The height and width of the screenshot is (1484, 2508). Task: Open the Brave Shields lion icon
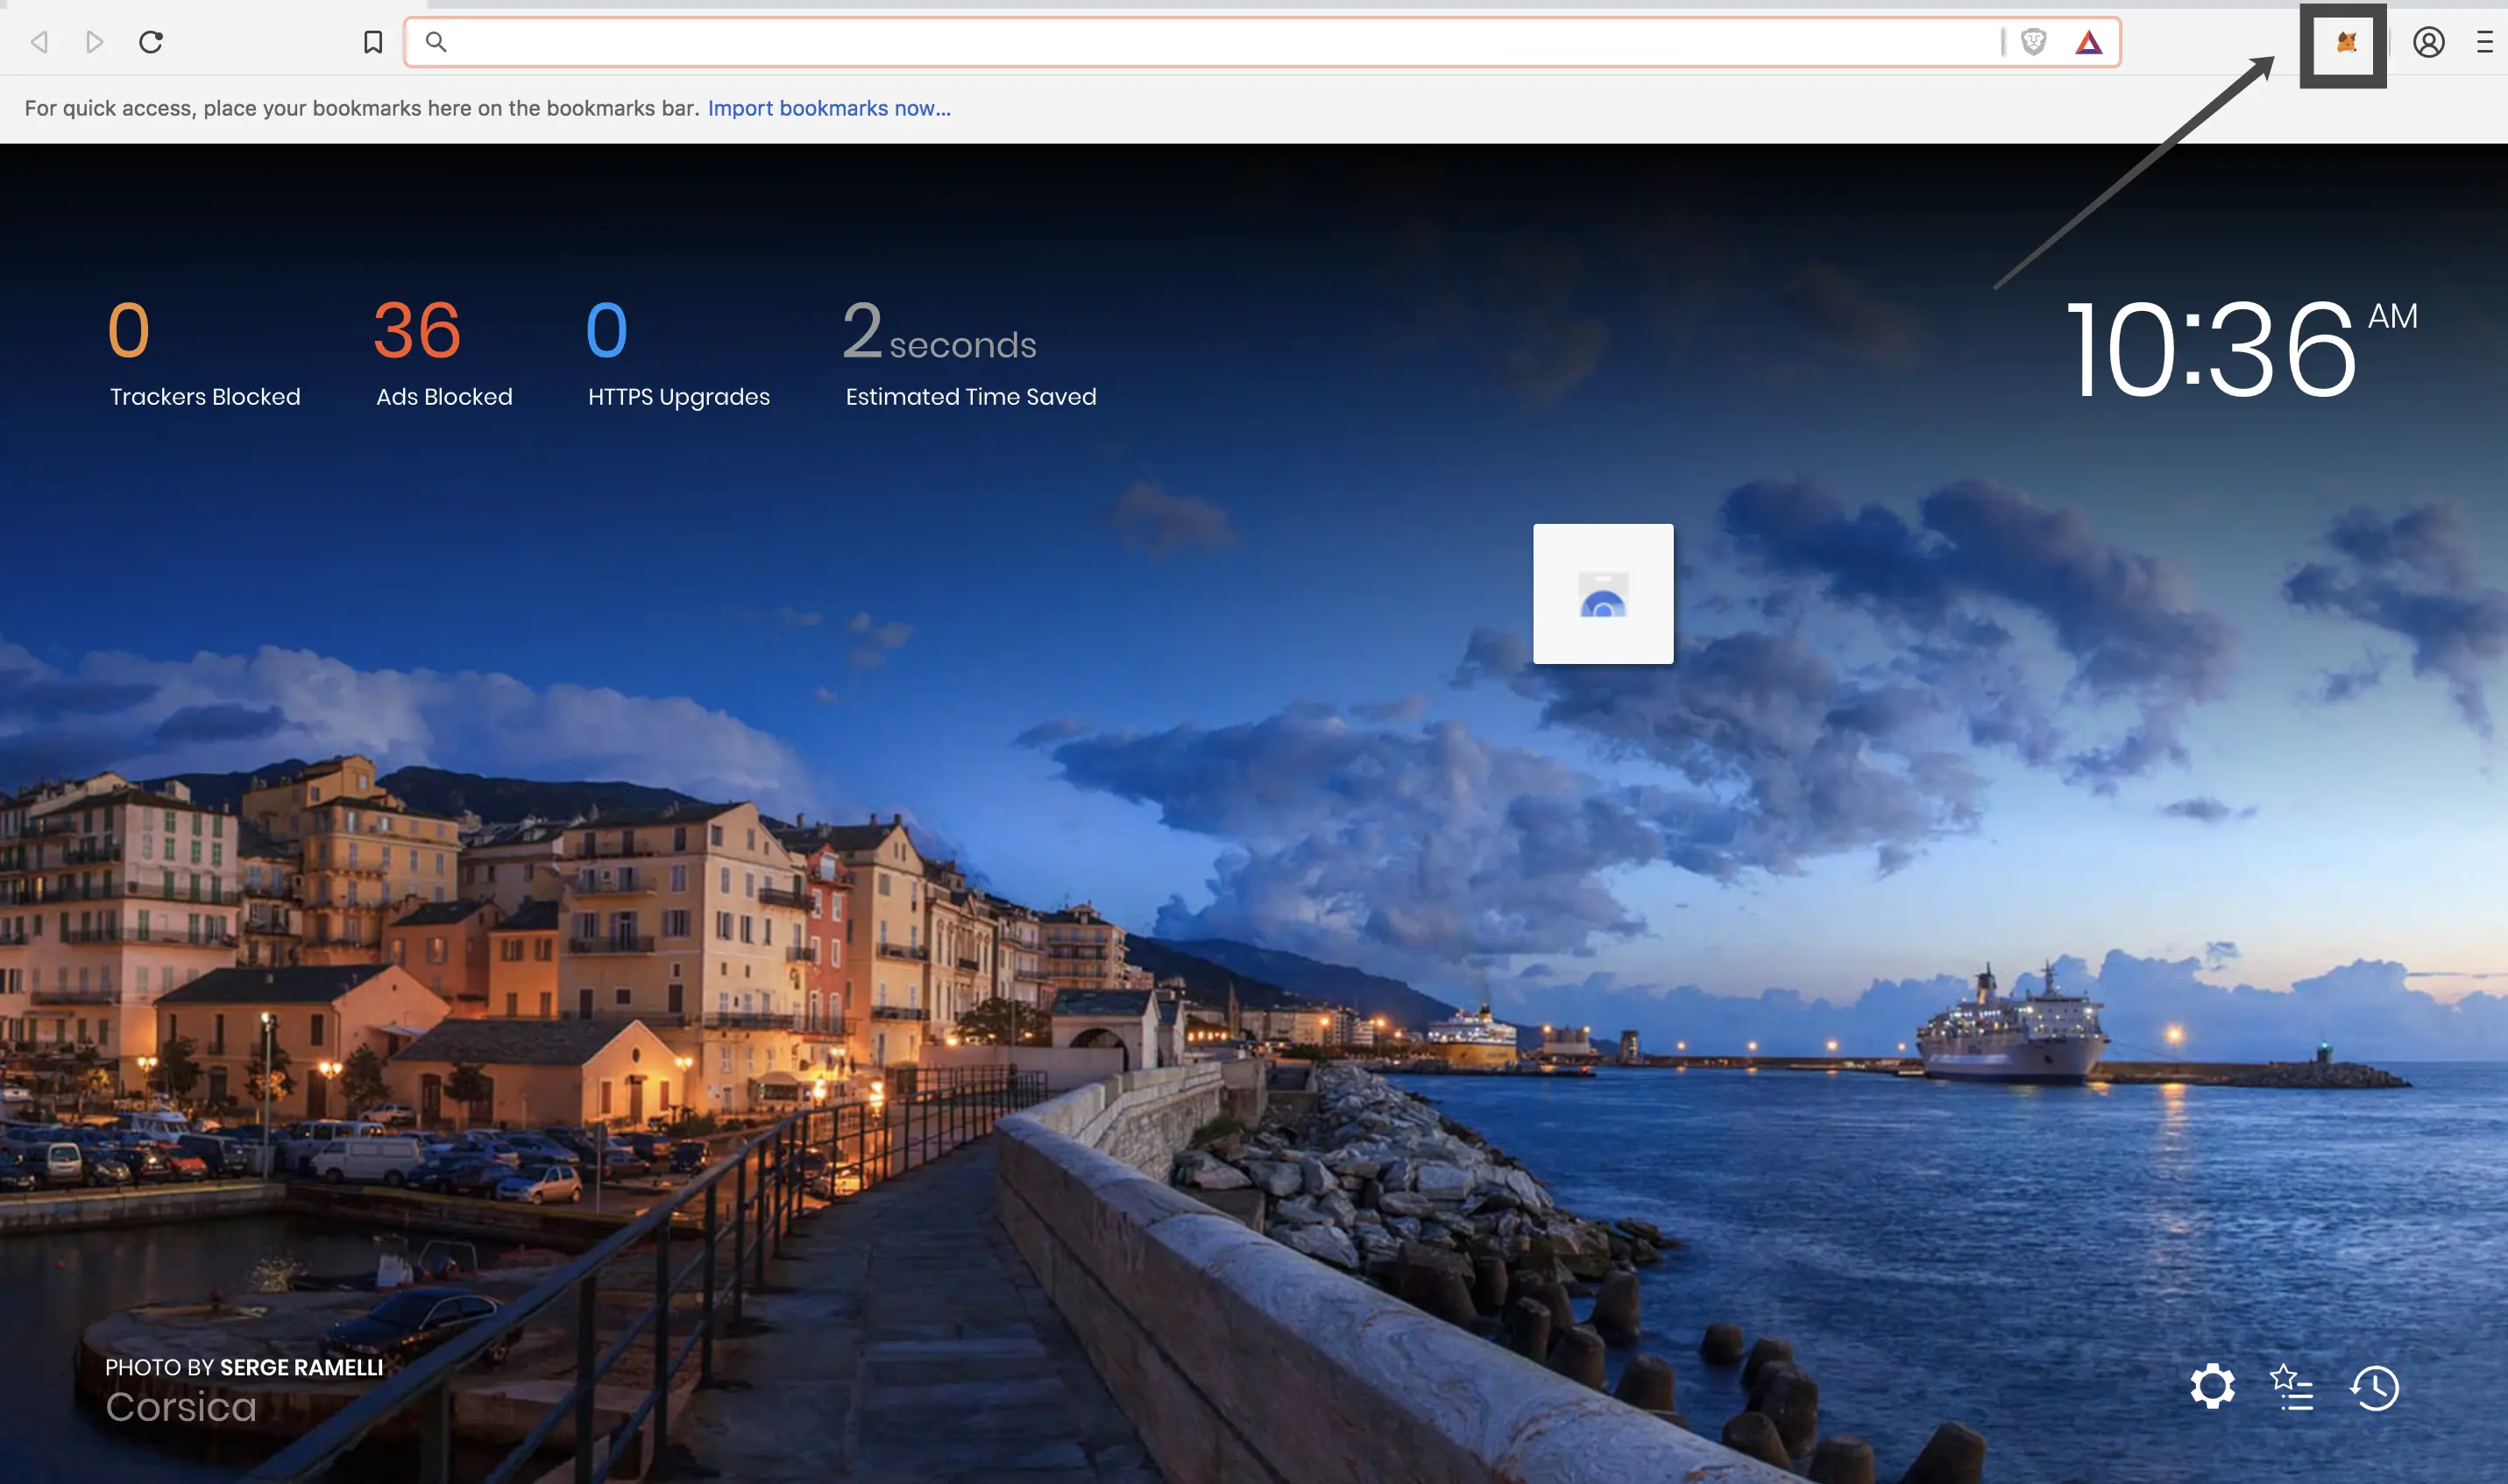pyautogui.click(x=2033, y=42)
